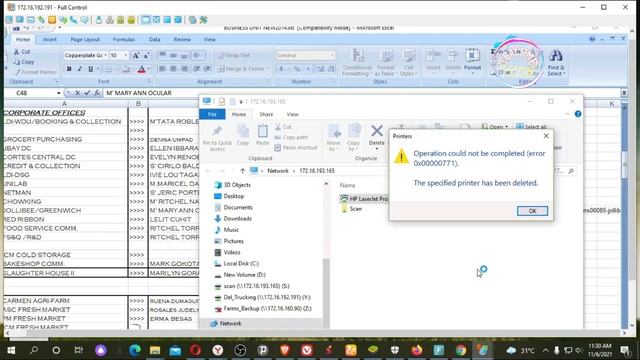Click remote control chat bubble toolbar icon
The height and width of the screenshot is (360, 640).
pyautogui.click(x=84, y=20)
